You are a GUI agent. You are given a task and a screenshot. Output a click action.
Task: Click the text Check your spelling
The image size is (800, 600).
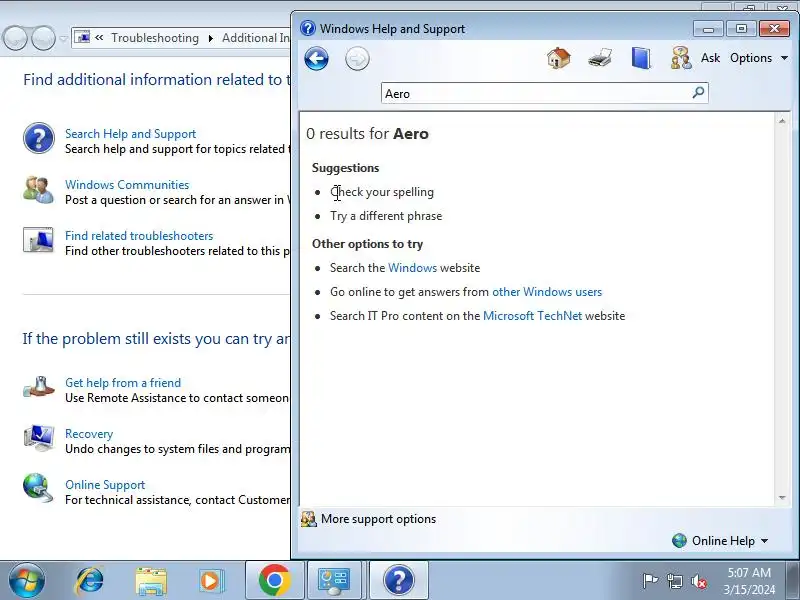tap(382, 192)
